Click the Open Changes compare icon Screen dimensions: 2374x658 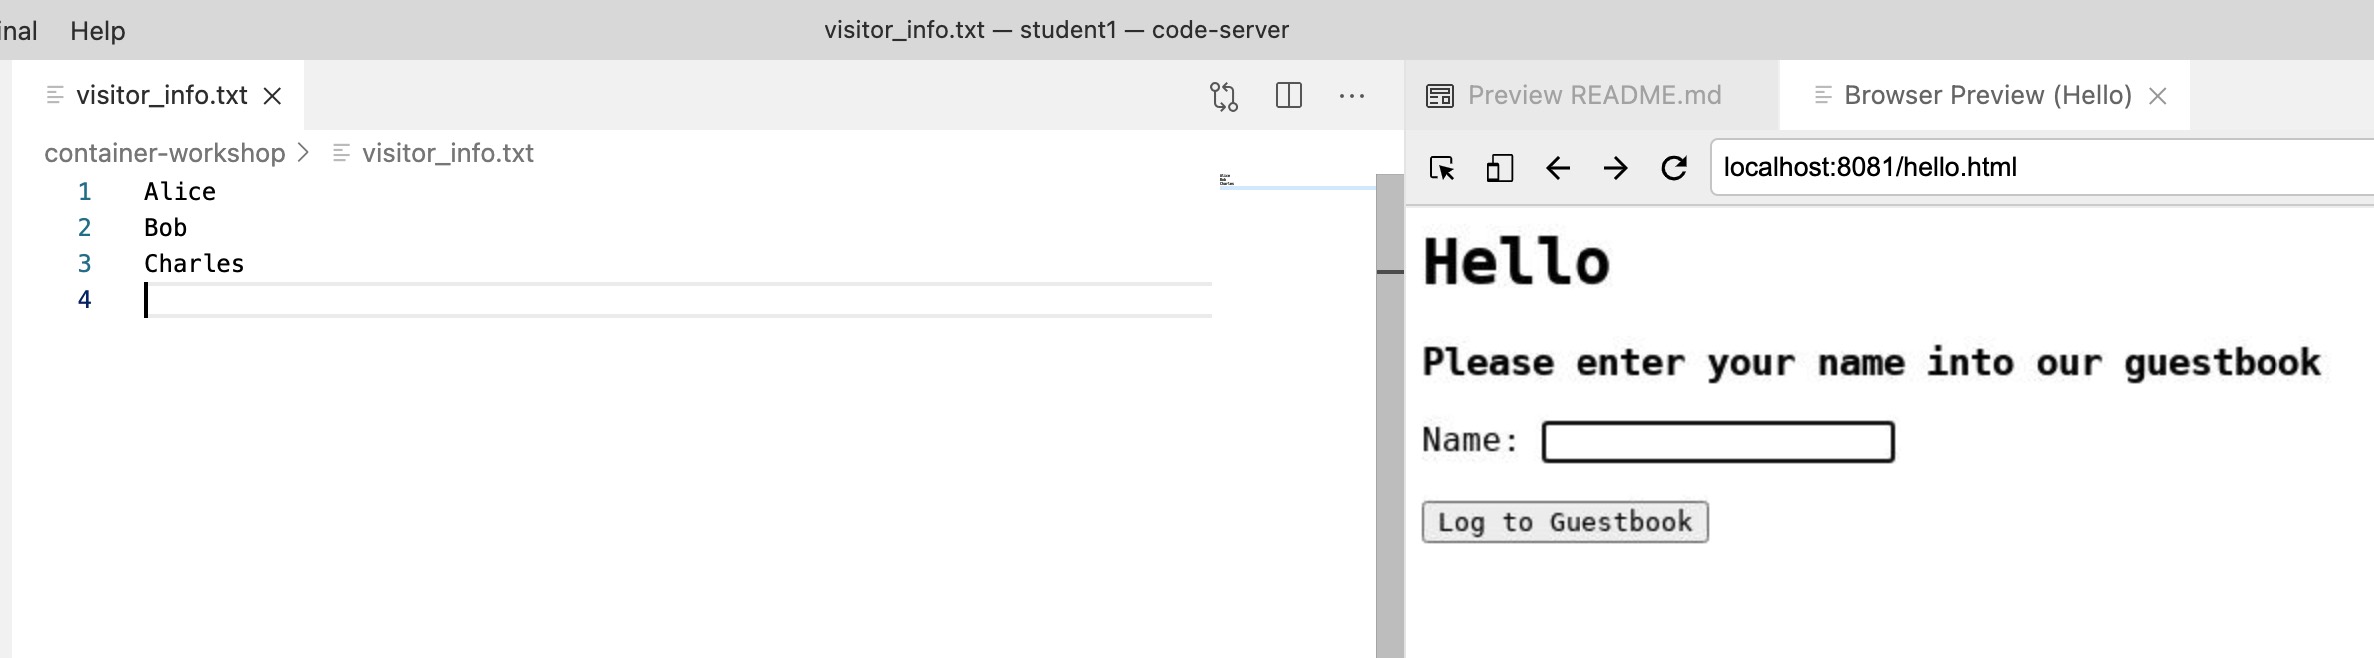click(1223, 96)
